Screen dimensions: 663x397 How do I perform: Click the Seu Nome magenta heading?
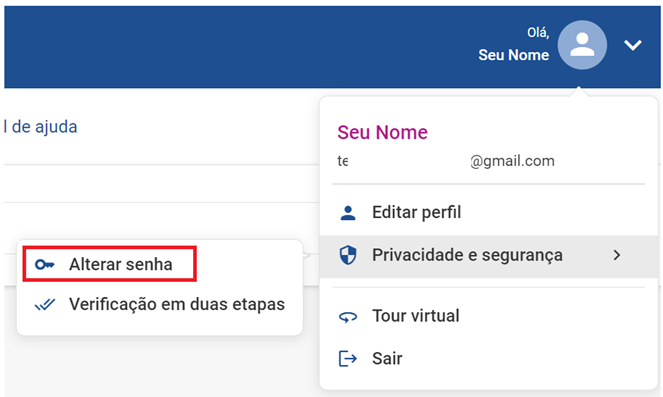(382, 132)
